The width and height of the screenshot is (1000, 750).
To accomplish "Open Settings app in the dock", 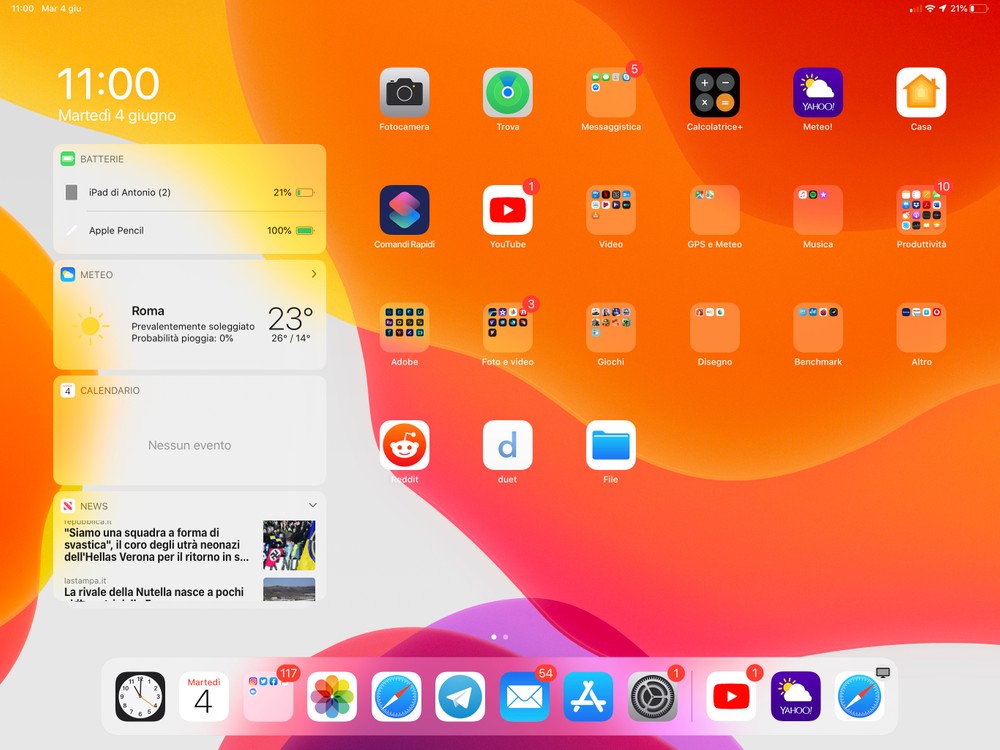I will [652, 696].
